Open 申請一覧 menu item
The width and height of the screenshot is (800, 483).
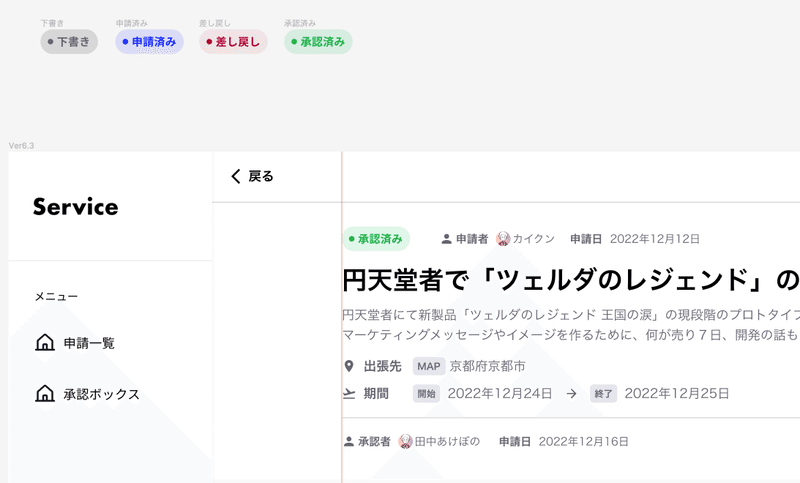tap(89, 343)
